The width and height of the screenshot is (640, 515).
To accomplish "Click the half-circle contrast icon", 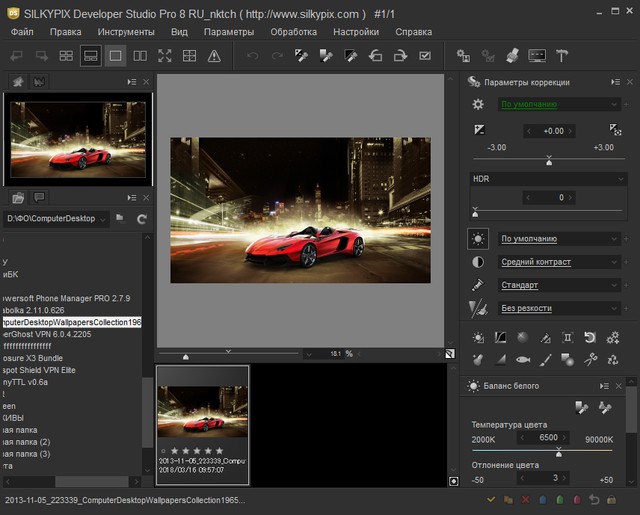I will click(x=478, y=262).
